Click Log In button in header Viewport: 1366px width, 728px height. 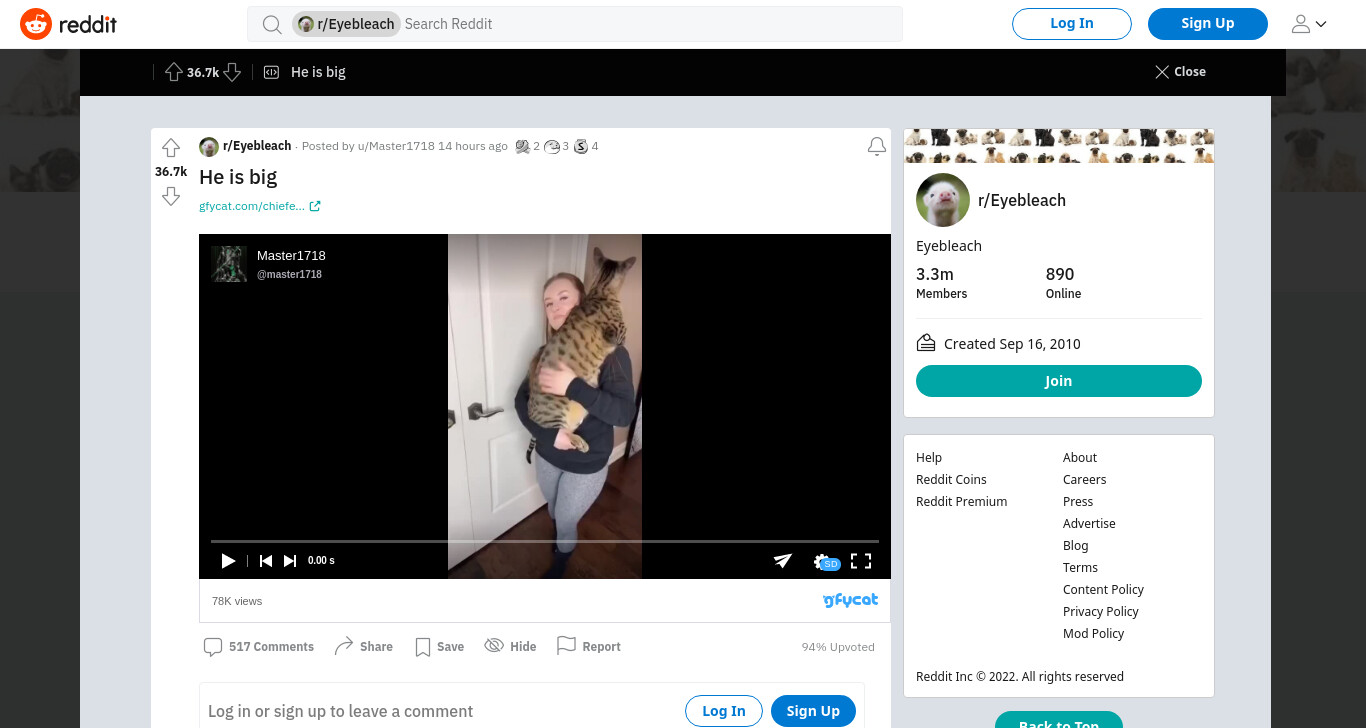tap(1072, 24)
